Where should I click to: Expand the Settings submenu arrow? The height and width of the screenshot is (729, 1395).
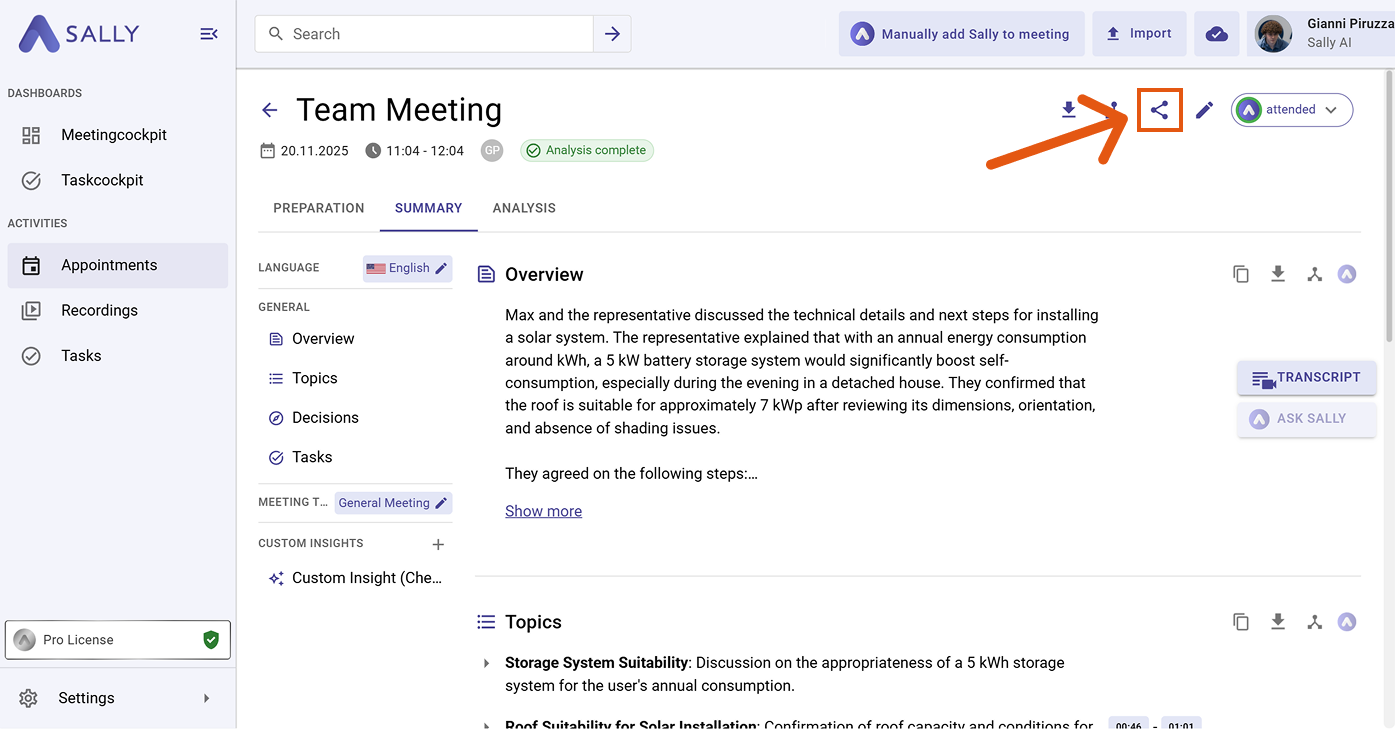[x=207, y=698]
